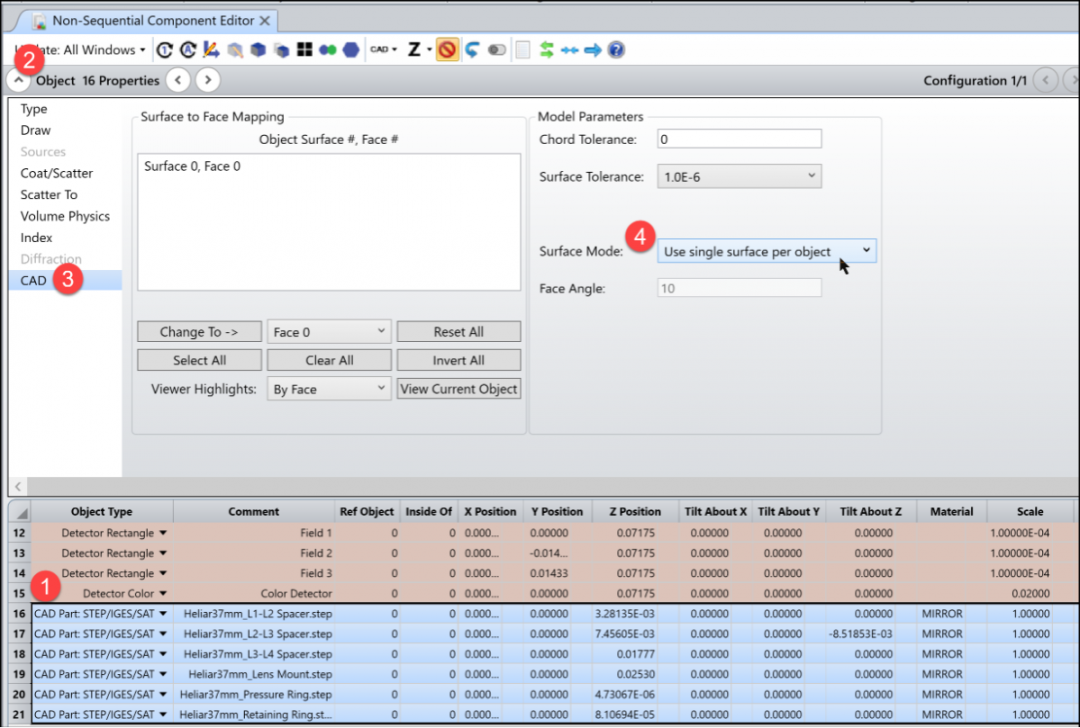Click the red prohibited circle toolbar icon
Screen dimensions: 1080x728
[x=447, y=50]
